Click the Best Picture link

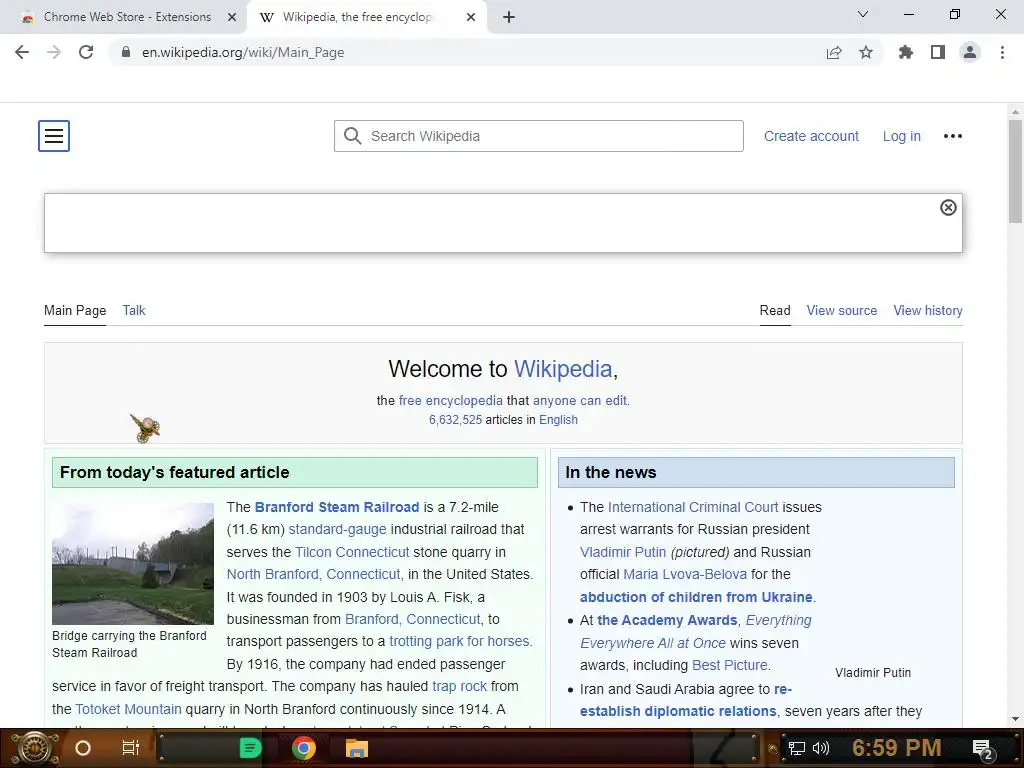pyautogui.click(x=729, y=665)
